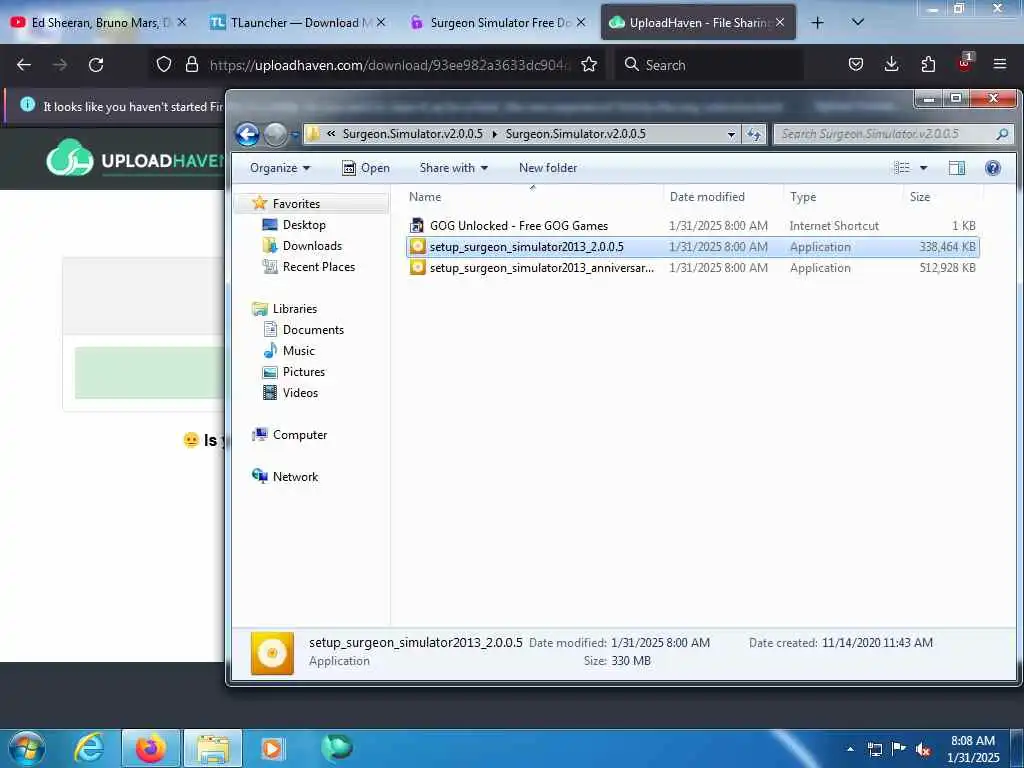Switch to the TLauncher — Download tab
Image resolution: width=1024 pixels, height=768 pixels.
click(298, 22)
